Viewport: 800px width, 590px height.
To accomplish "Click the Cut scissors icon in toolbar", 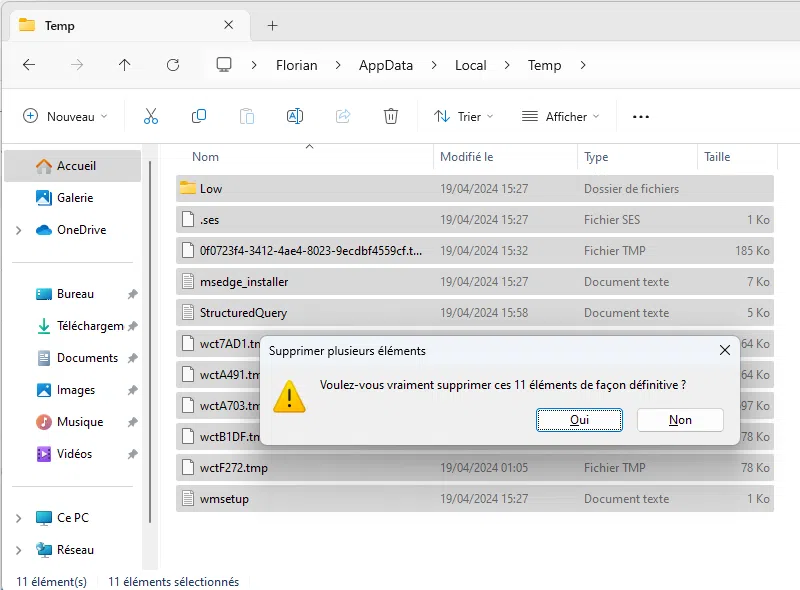I will point(151,116).
